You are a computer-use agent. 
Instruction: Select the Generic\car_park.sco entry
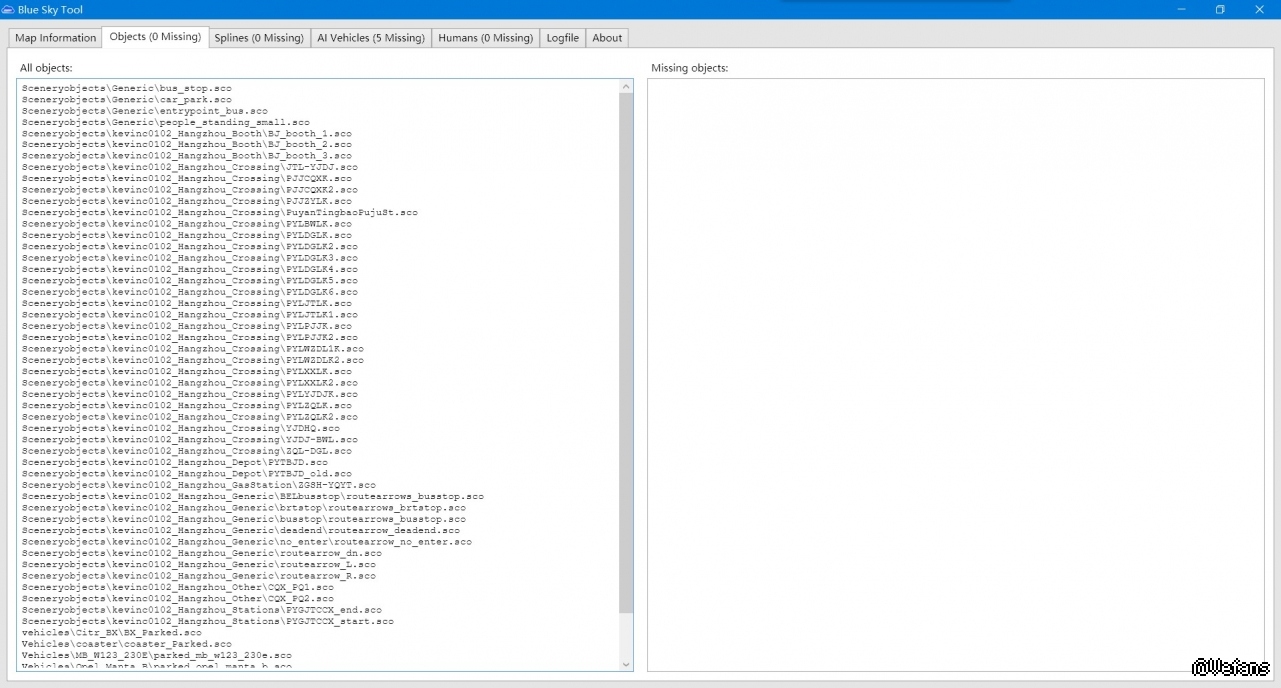point(126,100)
